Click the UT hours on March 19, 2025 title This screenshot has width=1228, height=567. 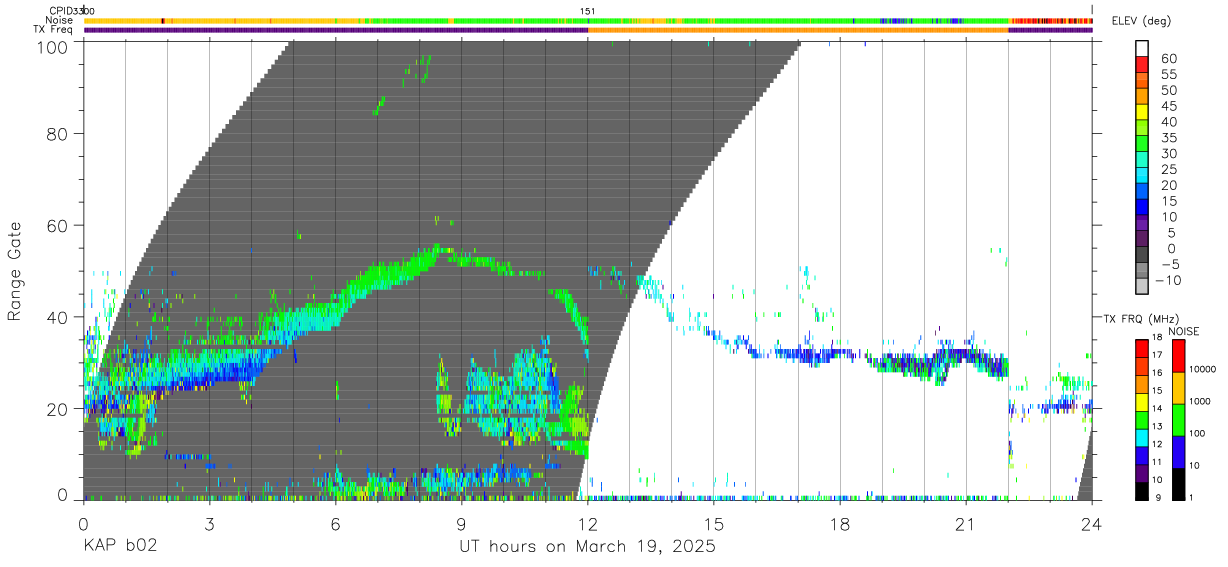pyautogui.click(x=587, y=548)
